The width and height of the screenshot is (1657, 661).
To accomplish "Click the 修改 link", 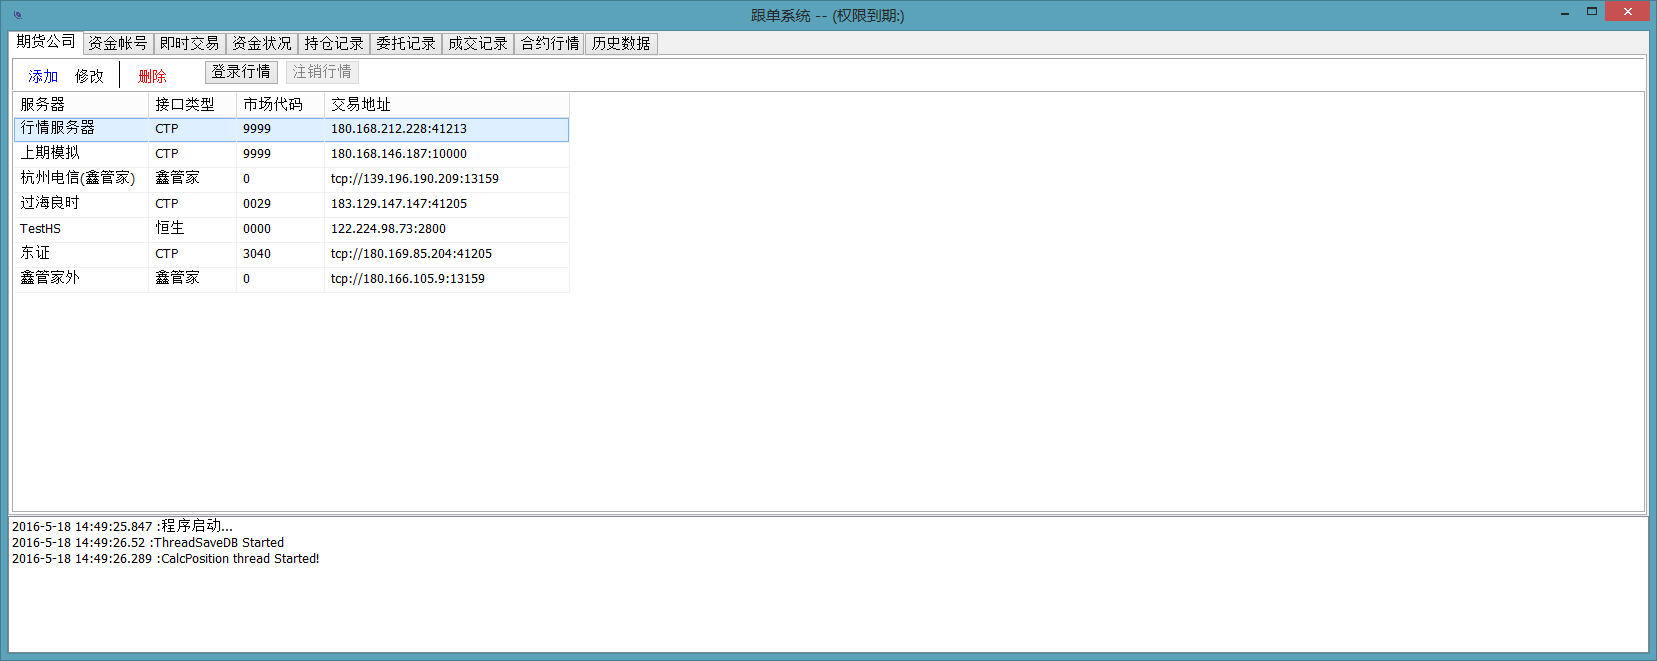I will (89, 76).
